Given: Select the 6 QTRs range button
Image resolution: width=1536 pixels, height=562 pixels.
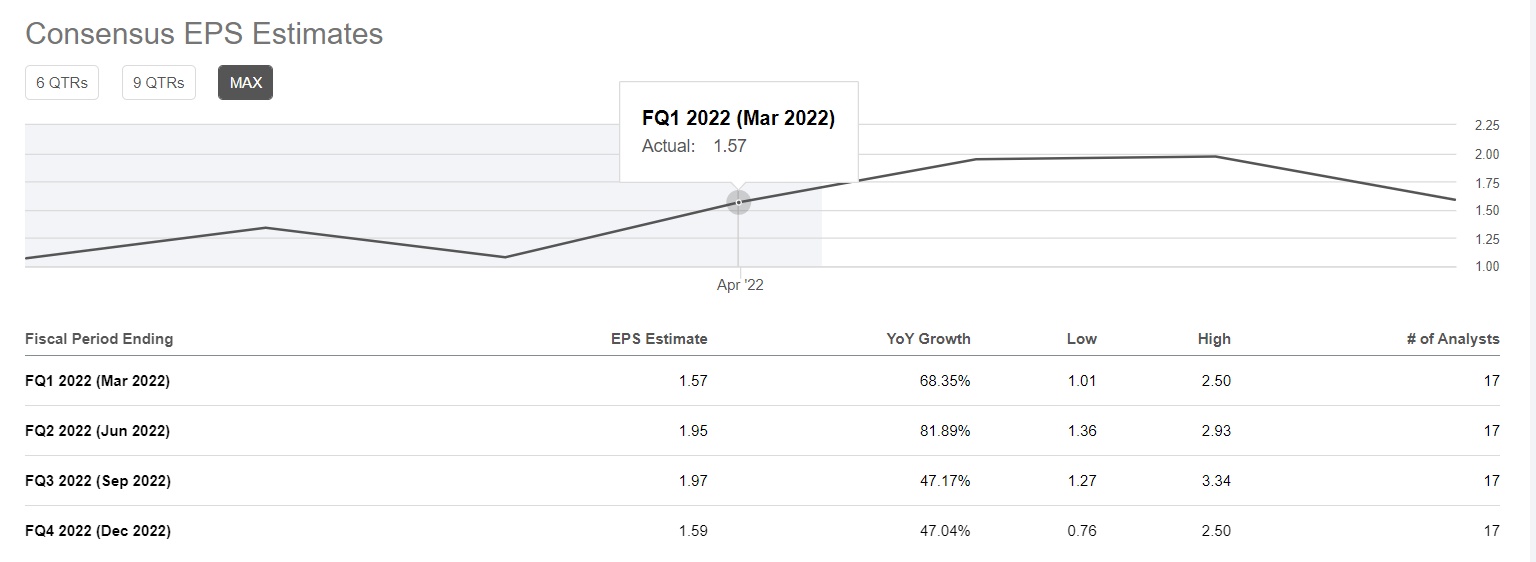Looking at the screenshot, I should tap(62, 83).
